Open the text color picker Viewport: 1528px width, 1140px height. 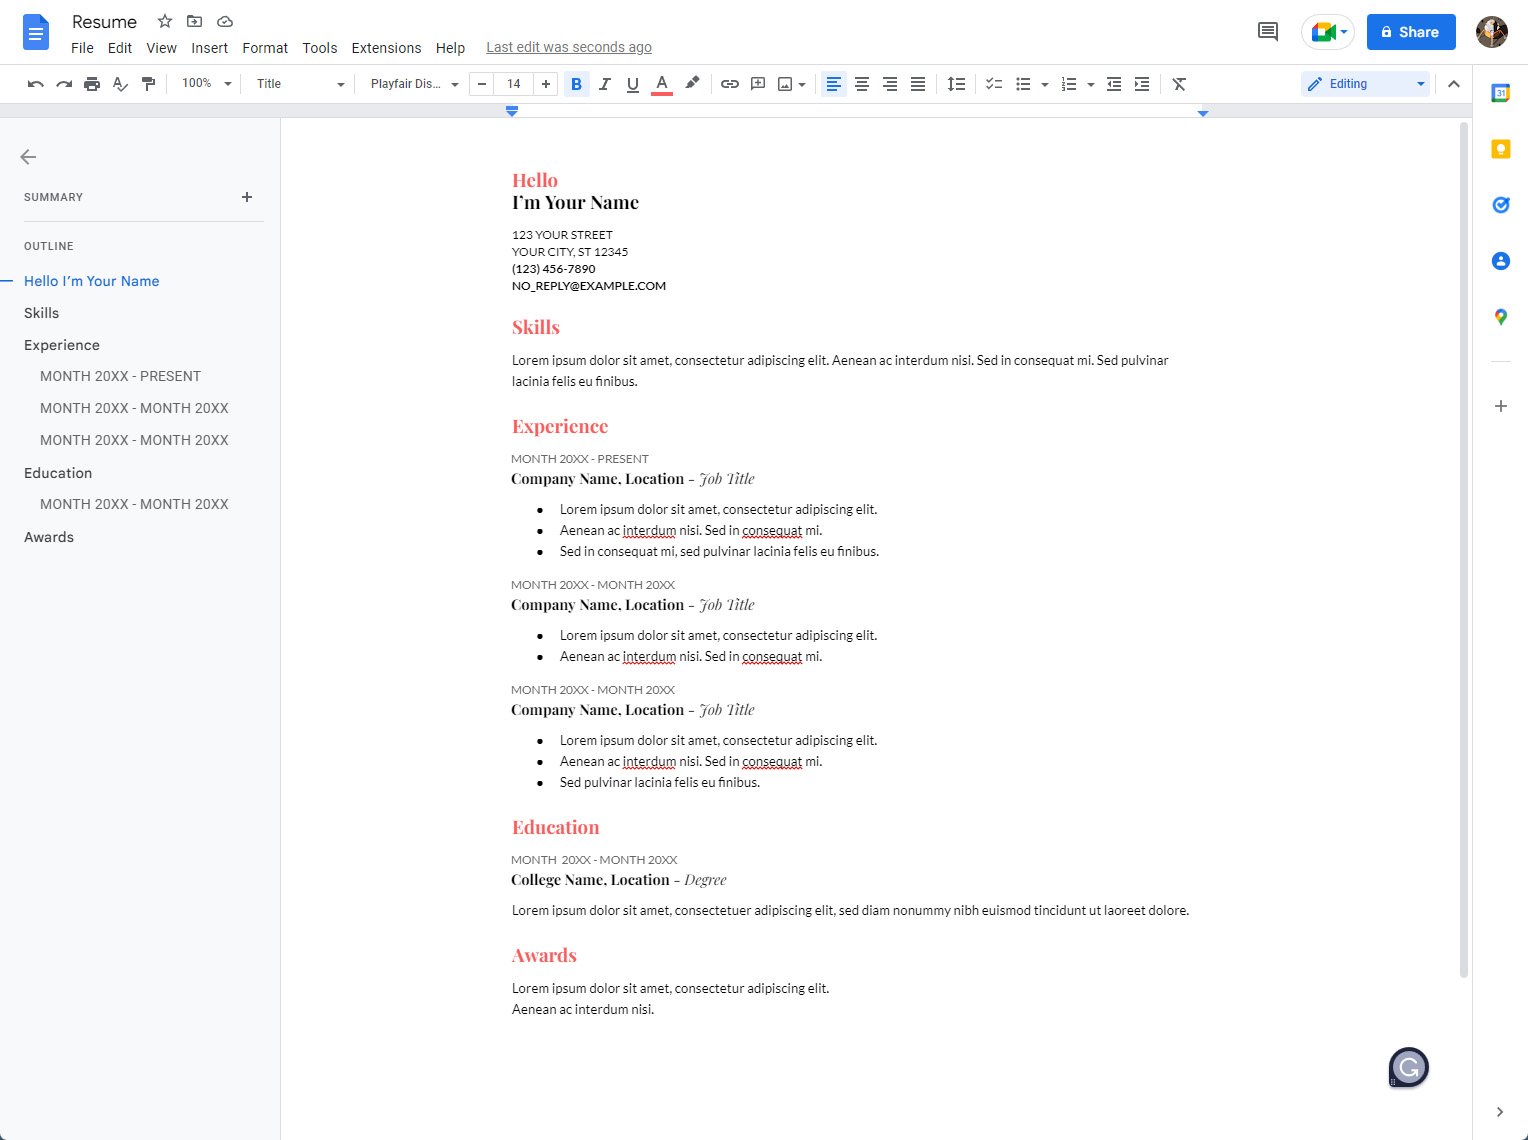[x=661, y=84]
